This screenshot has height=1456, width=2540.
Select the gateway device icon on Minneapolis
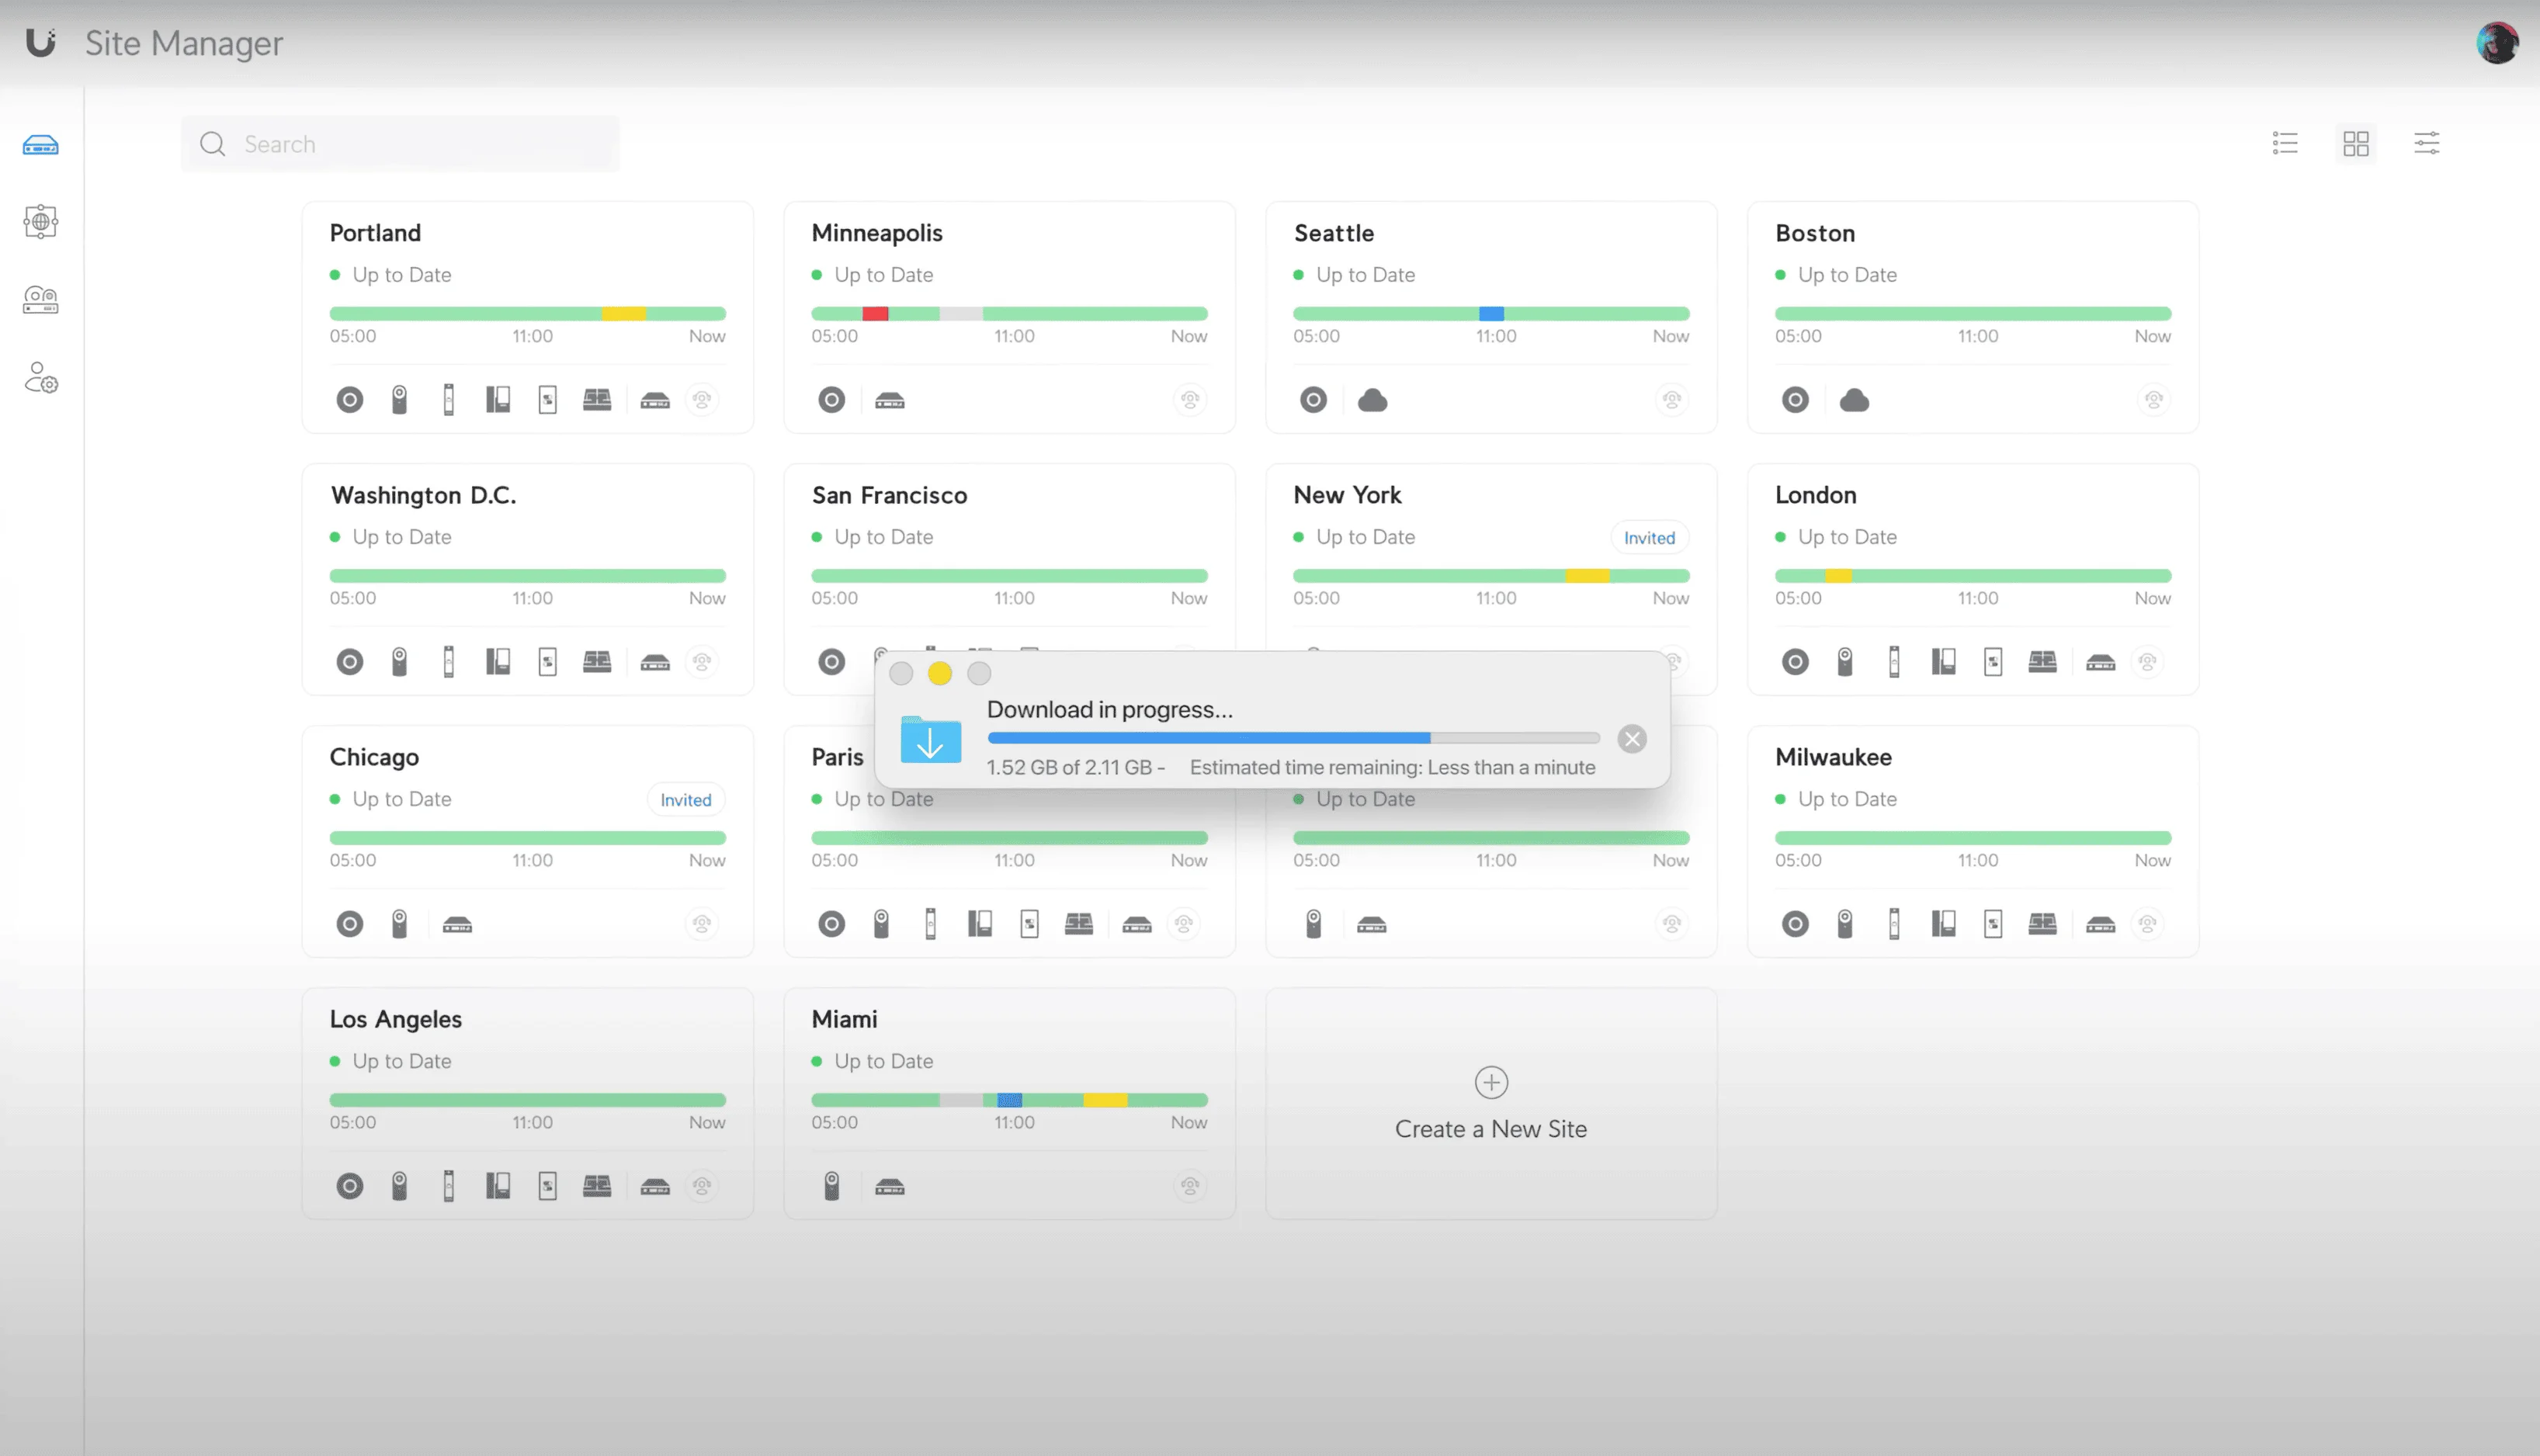[x=891, y=399]
